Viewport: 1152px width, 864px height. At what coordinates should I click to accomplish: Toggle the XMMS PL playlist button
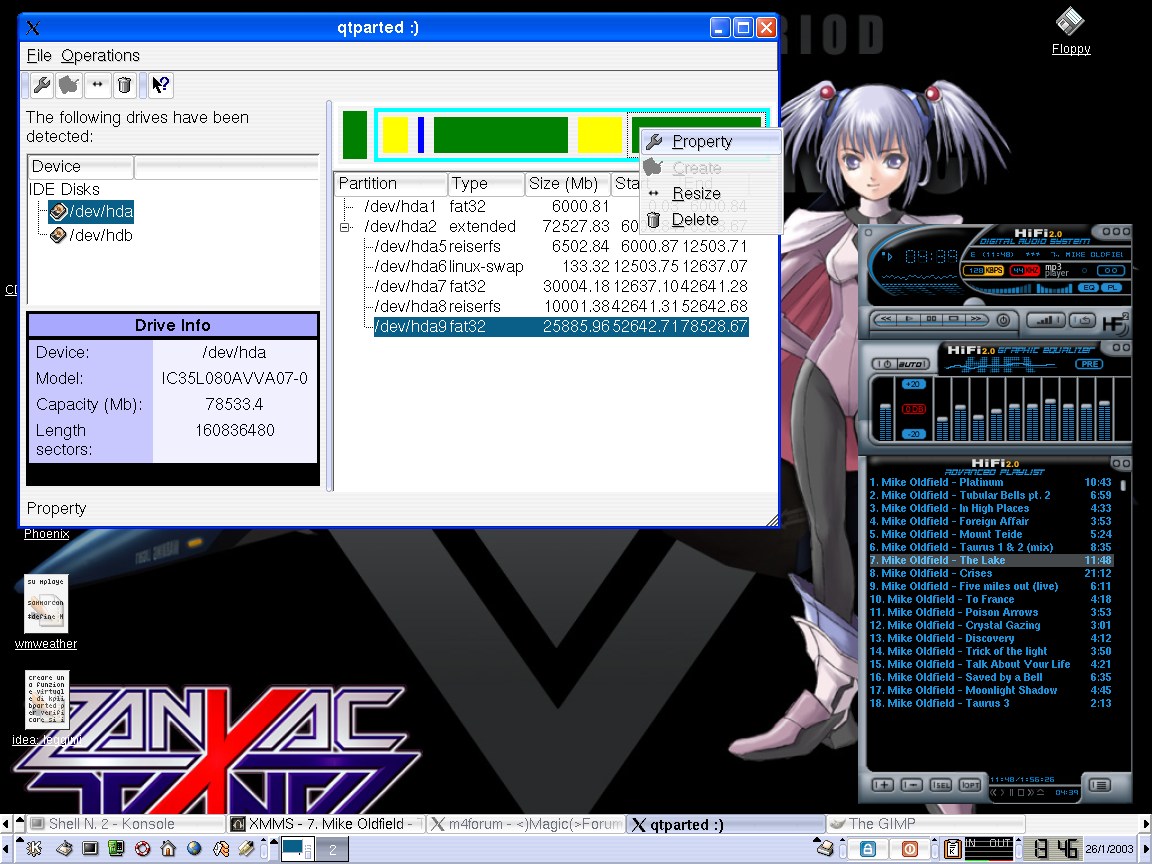(1111, 288)
